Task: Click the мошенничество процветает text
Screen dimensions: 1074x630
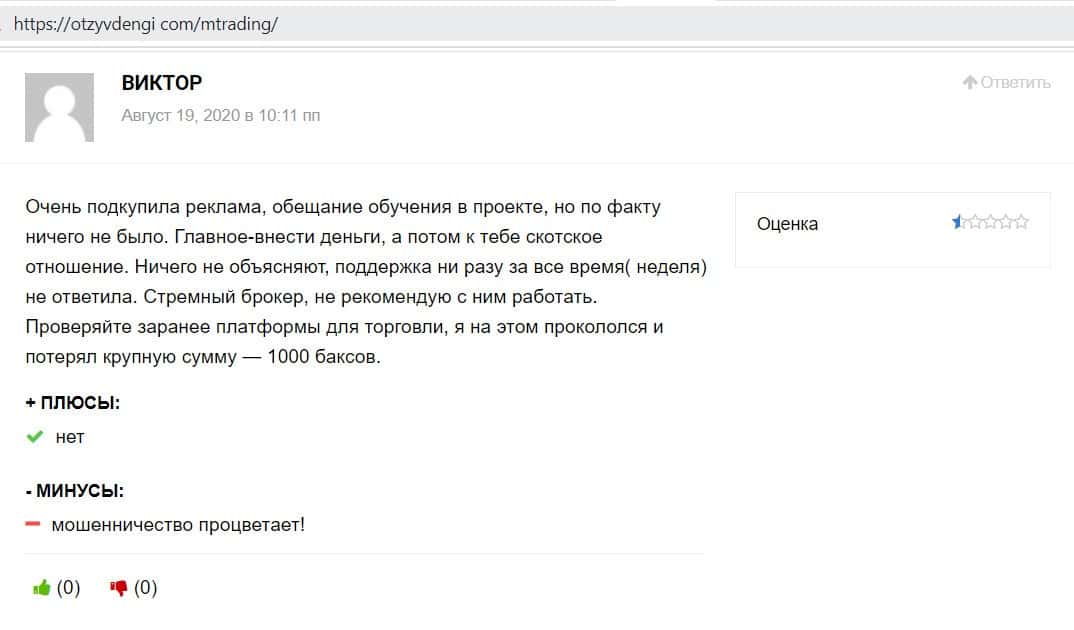Action: tap(178, 523)
